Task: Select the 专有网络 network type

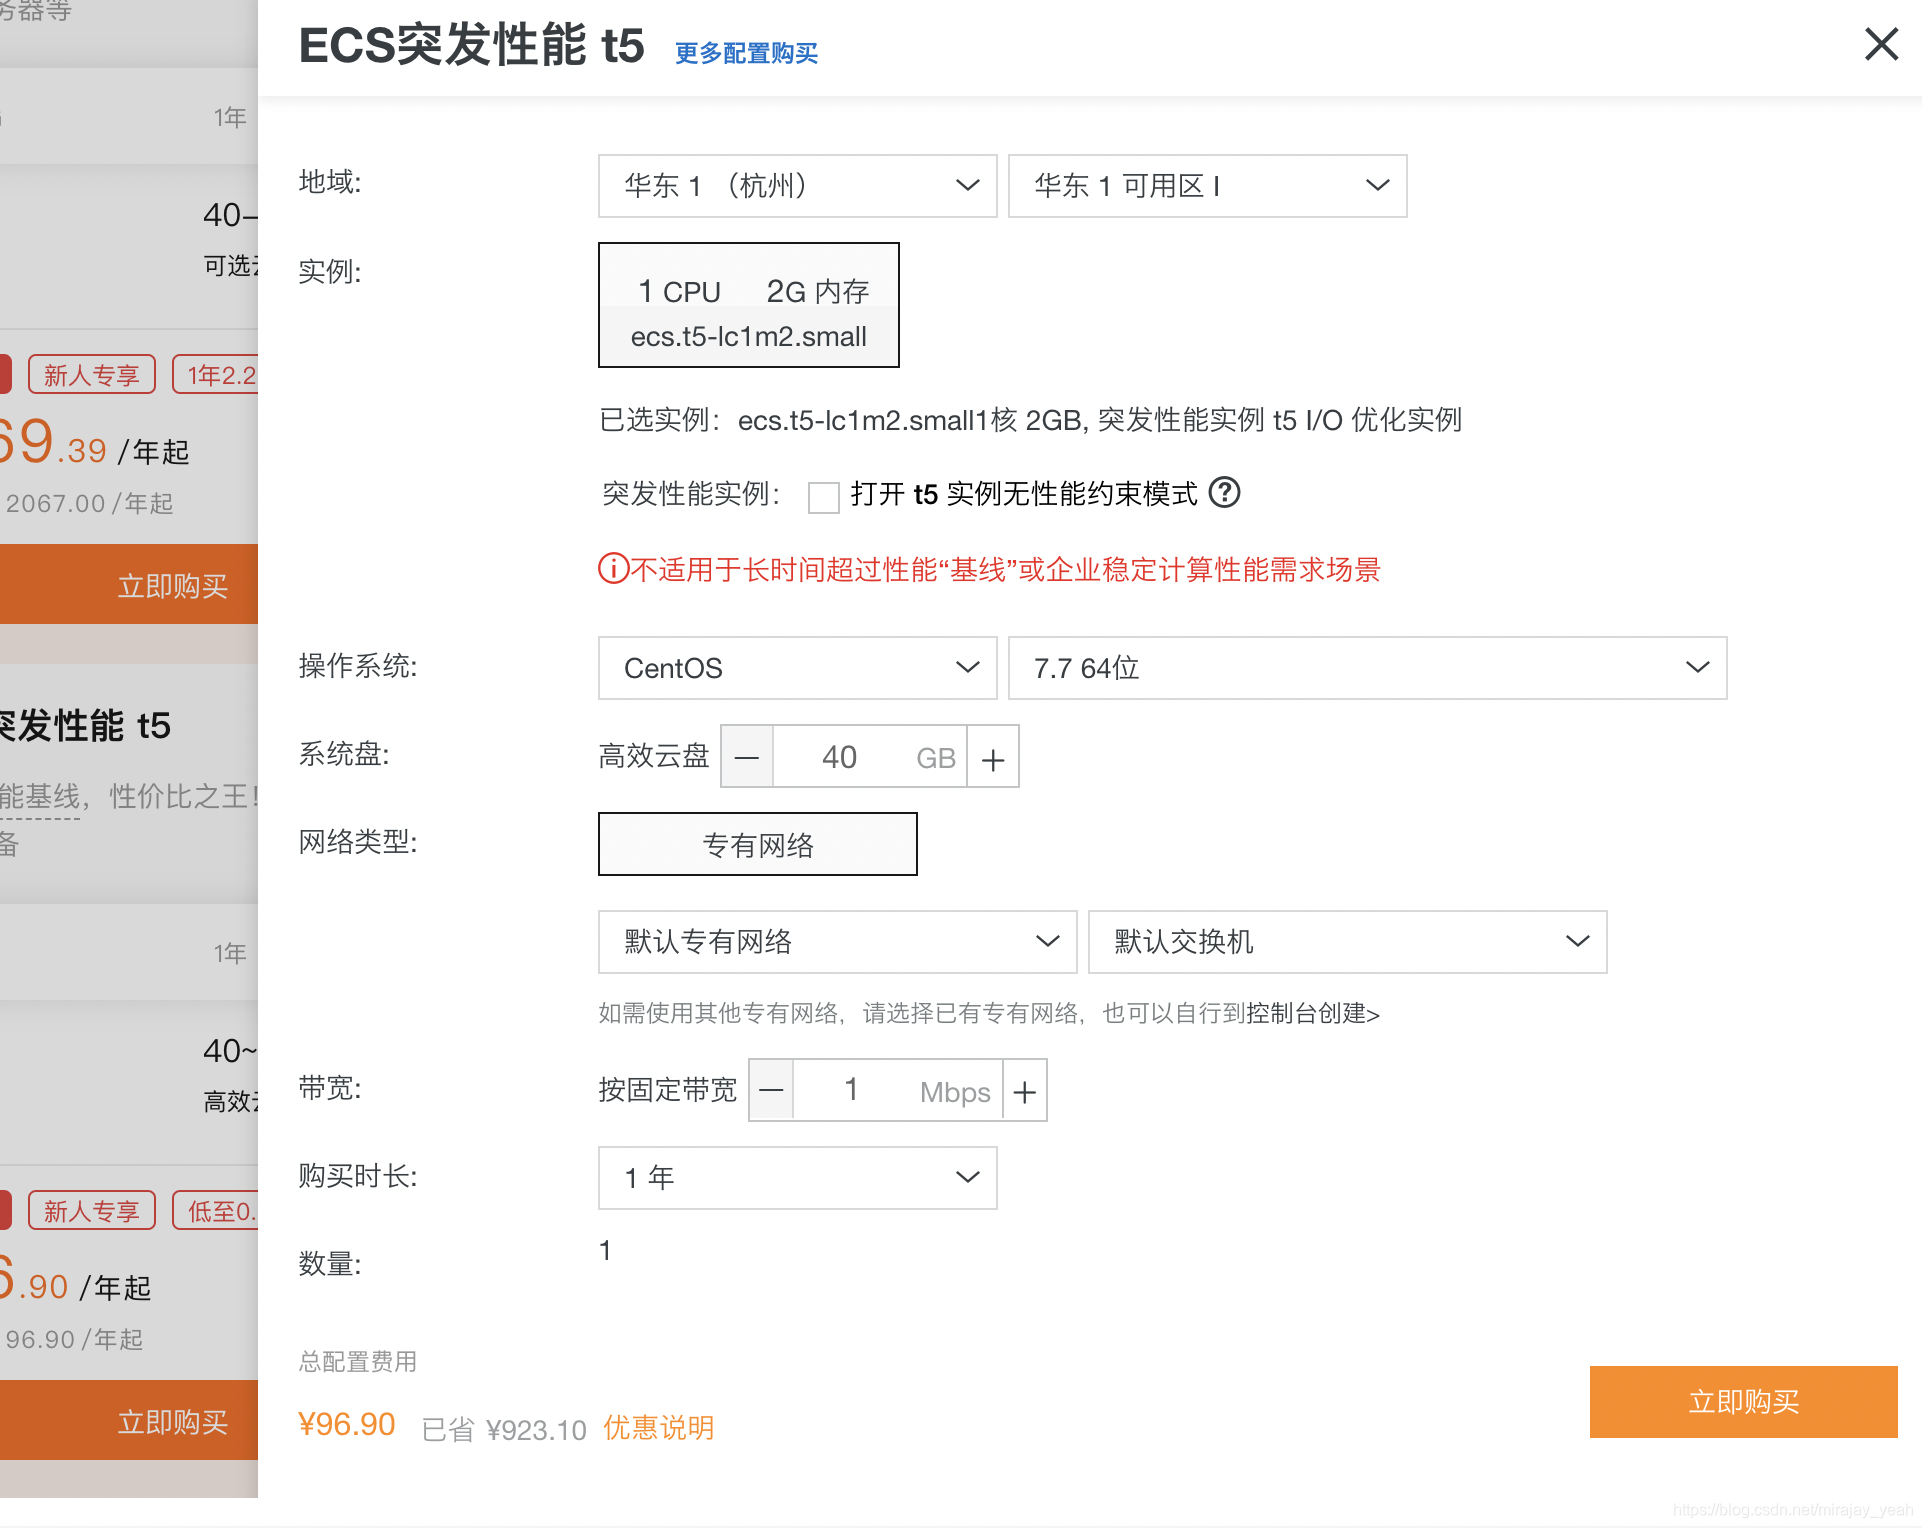Action: pos(757,844)
